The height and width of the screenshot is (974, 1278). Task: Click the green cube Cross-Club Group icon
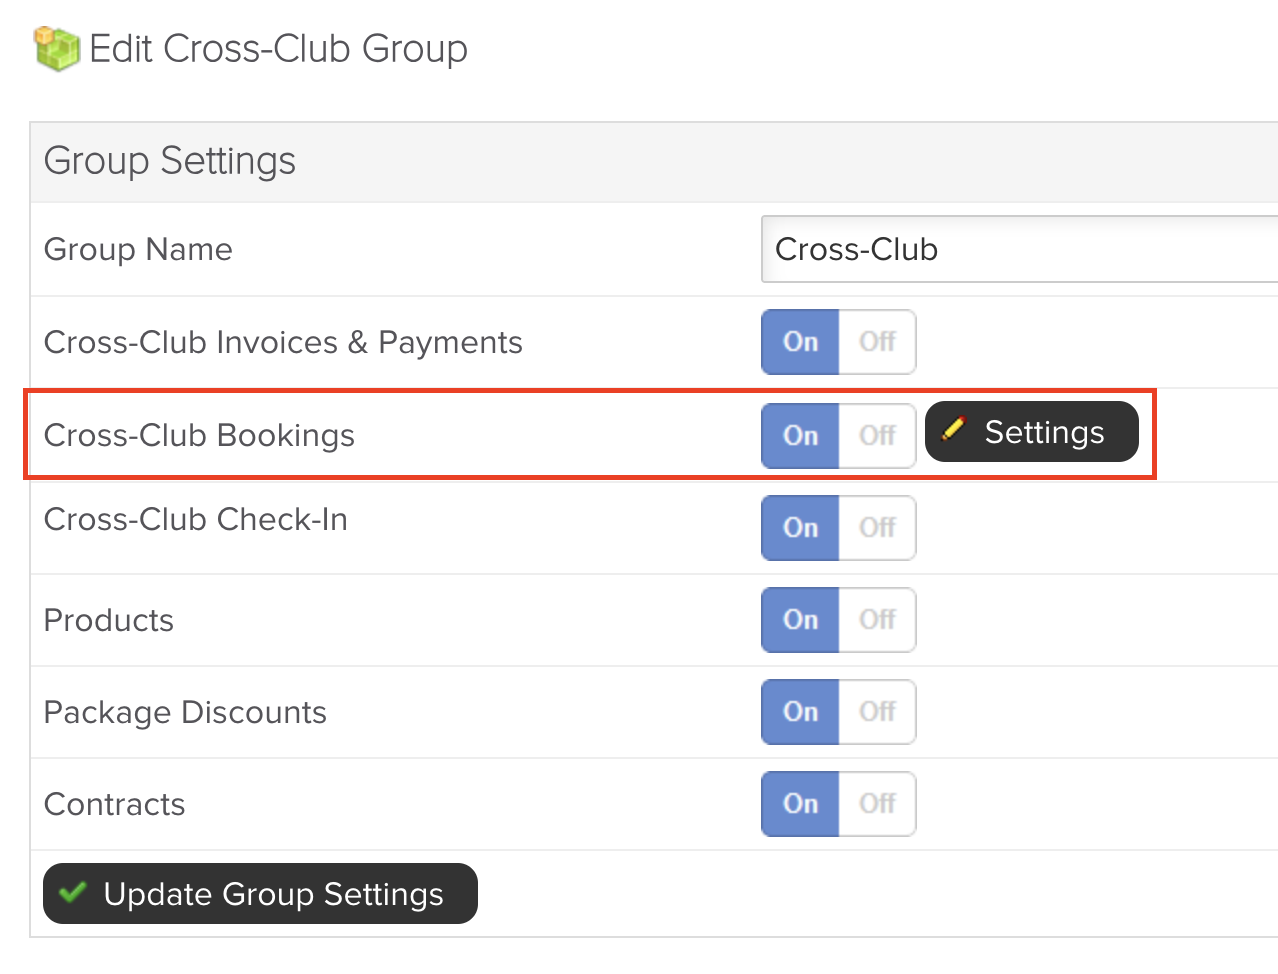[x=56, y=49]
